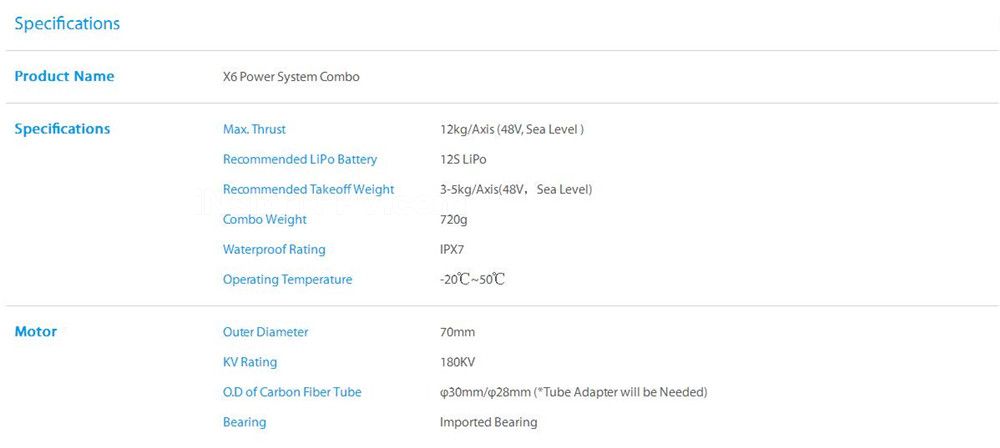Select the X6 Power System Combo text
This screenshot has height=448, width=1000.
pos(291,77)
